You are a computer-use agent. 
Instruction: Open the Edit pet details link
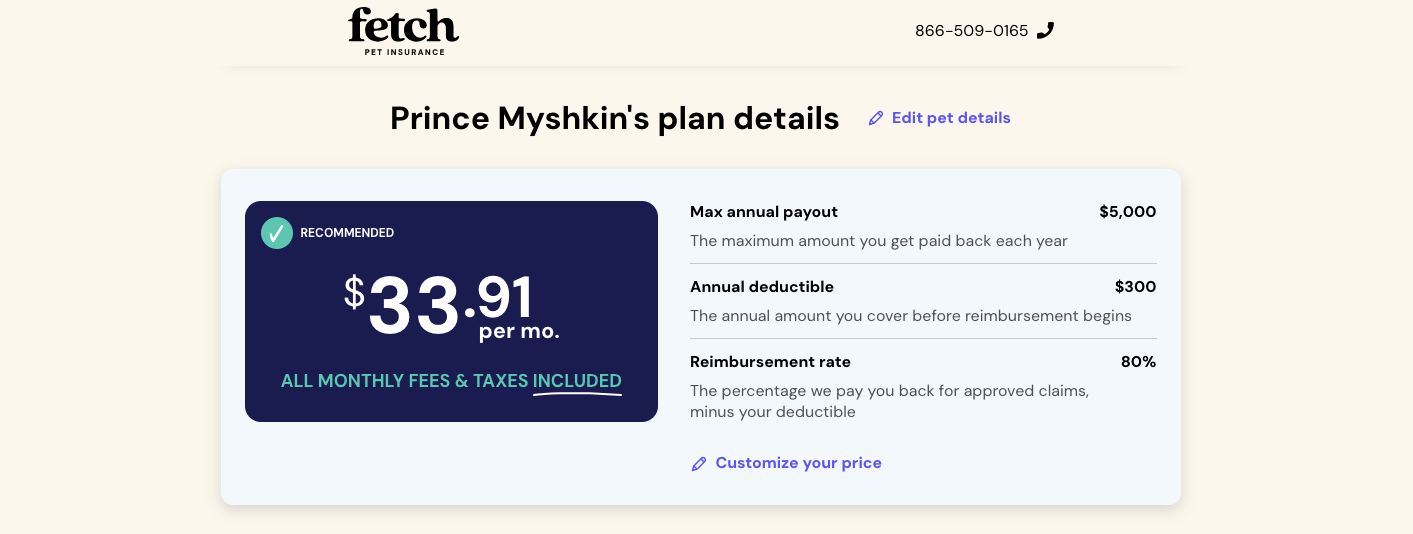pos(950,118)
